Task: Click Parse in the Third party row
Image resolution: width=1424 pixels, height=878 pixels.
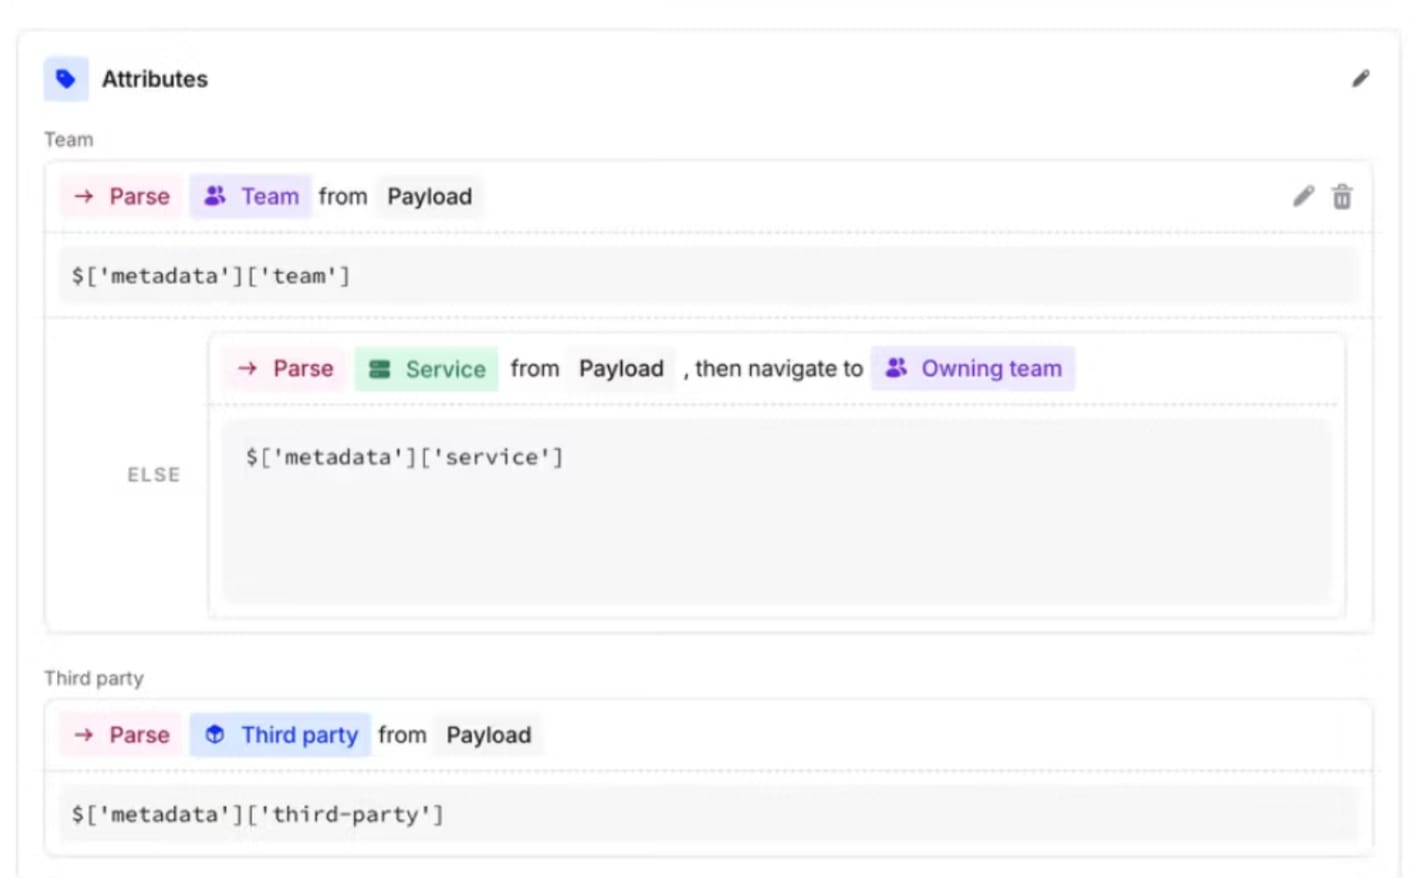Action: [138, 734]
